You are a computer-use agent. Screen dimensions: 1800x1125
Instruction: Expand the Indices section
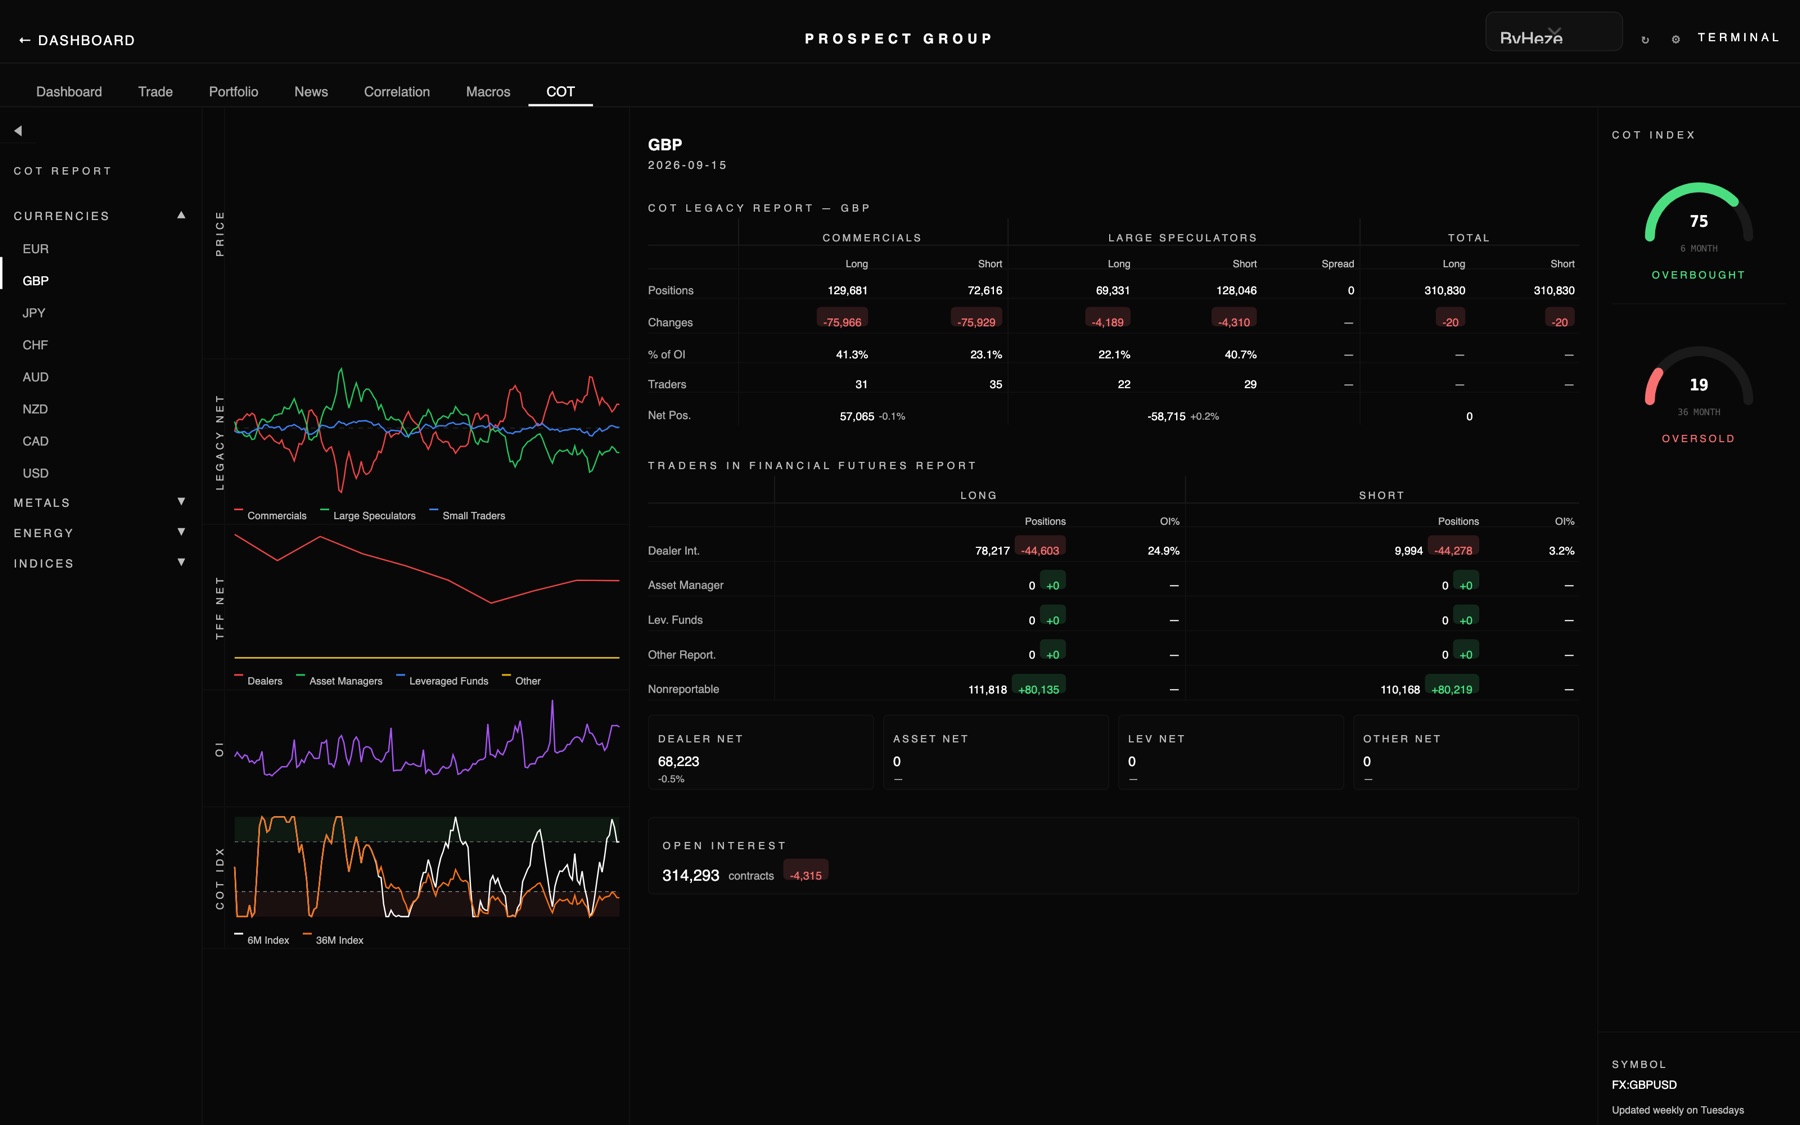(x=100, y=563)
